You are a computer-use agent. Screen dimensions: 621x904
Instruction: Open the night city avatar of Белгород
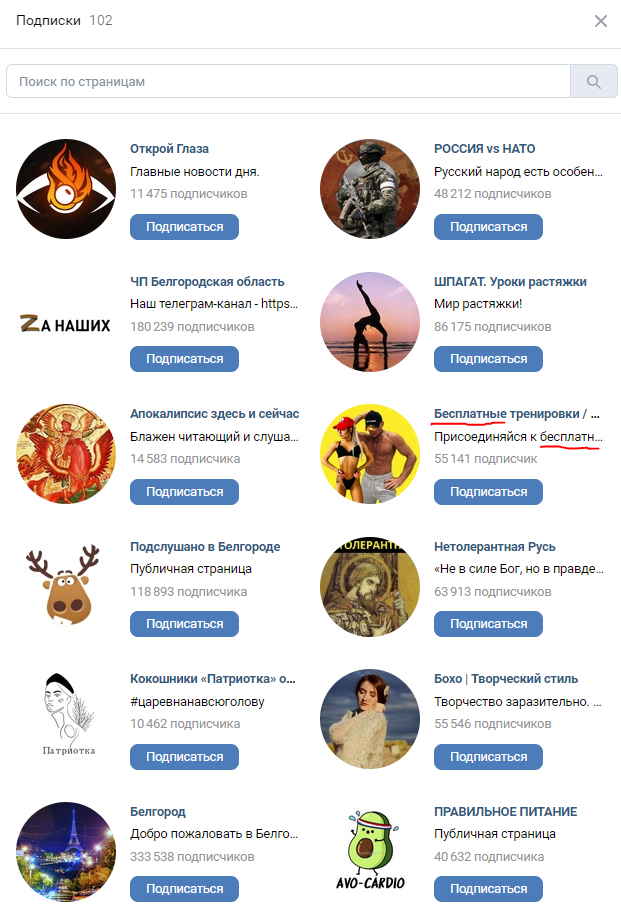point(66,851)
